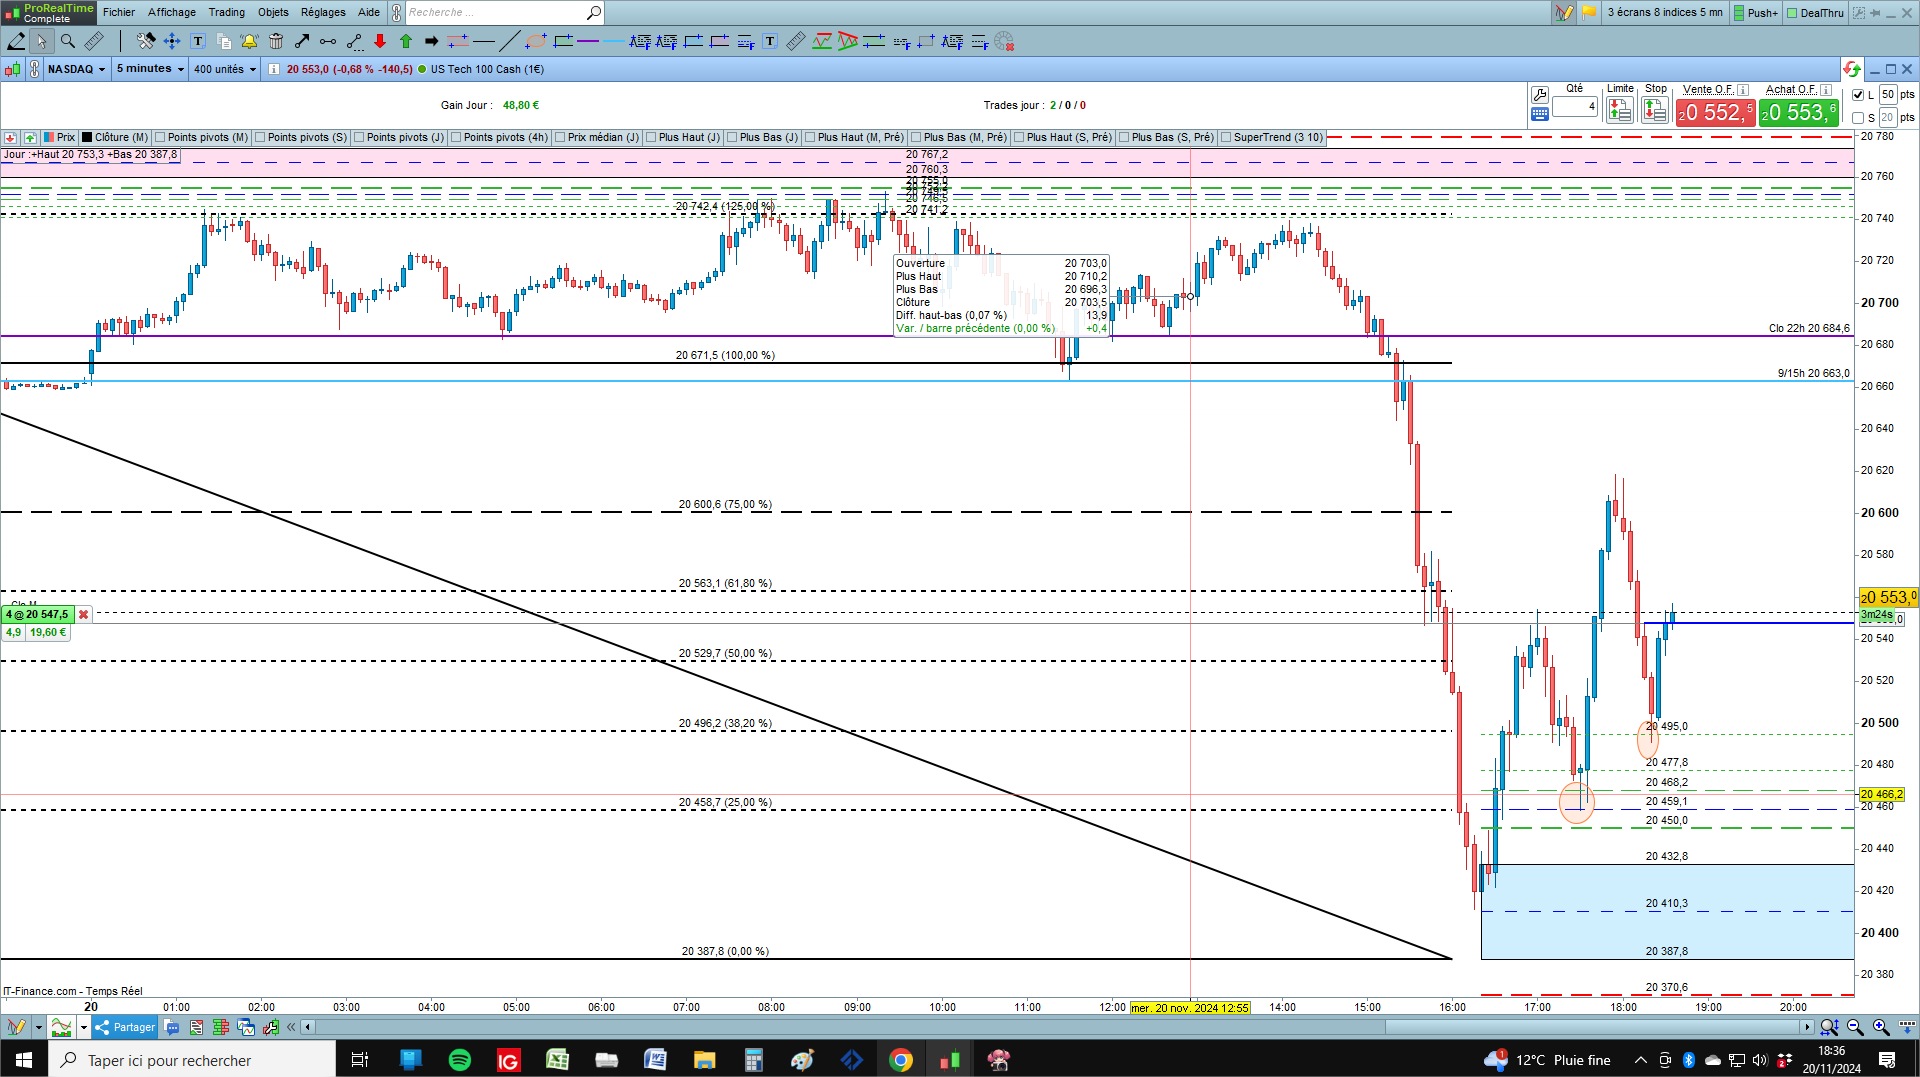Choose the alert bell tool

point(249,41)
